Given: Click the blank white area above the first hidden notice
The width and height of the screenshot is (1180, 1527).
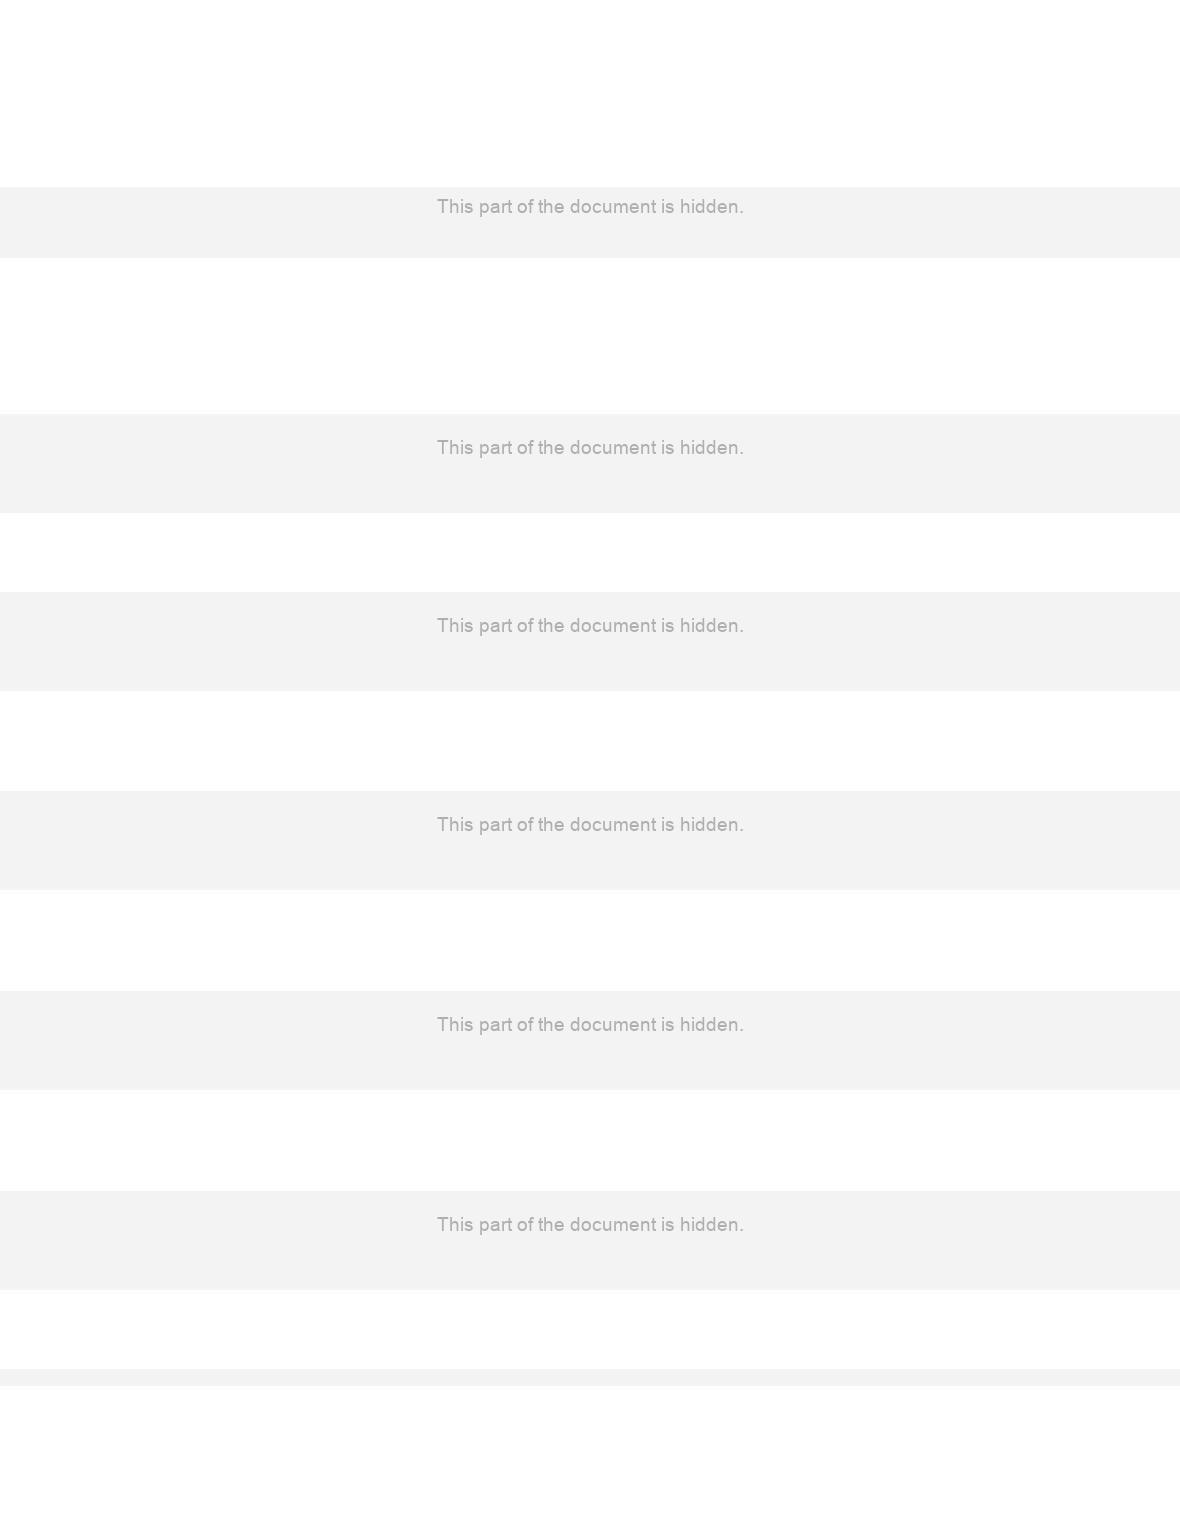Looking at the screenshot, I should [590, 93].
